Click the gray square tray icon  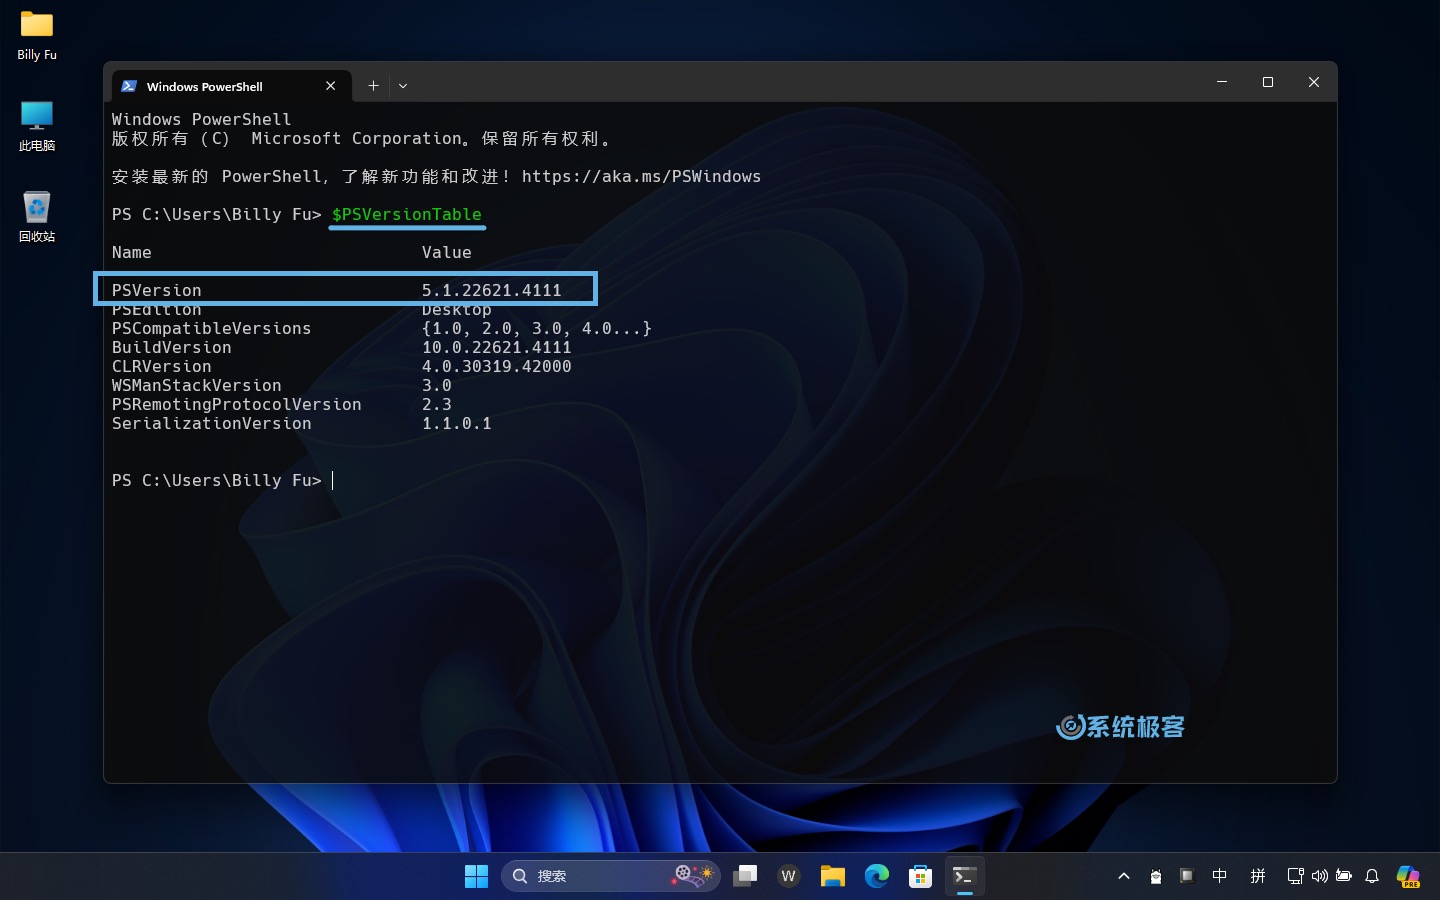tap(1187, 876)
